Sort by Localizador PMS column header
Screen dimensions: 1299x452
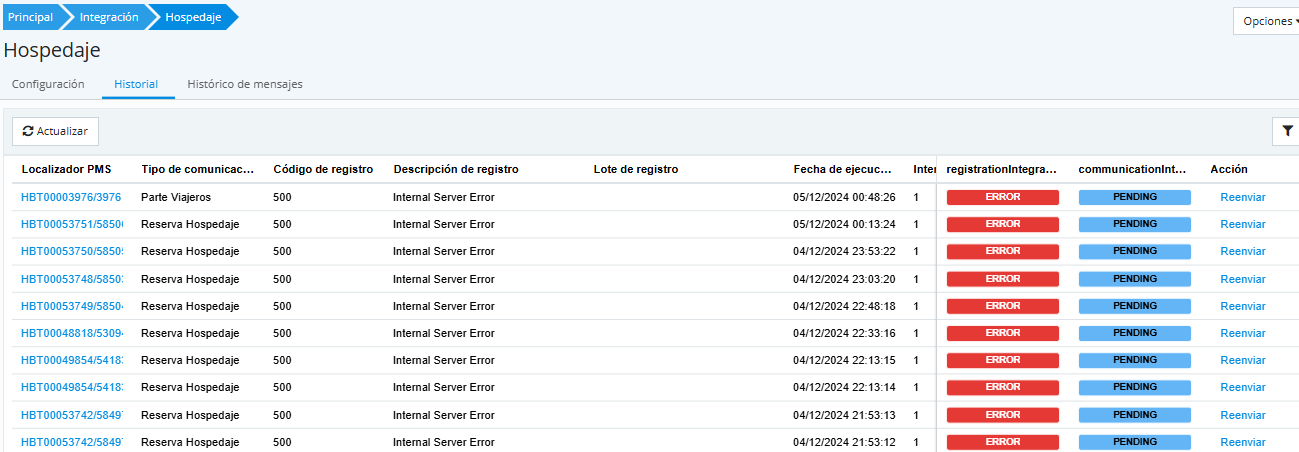point(67,169)
